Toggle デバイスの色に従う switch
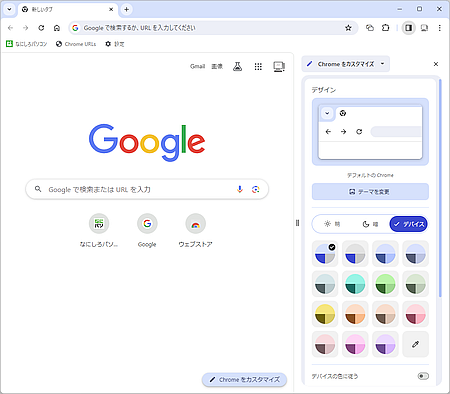The width and height of the screenshot is (450, 394). pos(423,376)
